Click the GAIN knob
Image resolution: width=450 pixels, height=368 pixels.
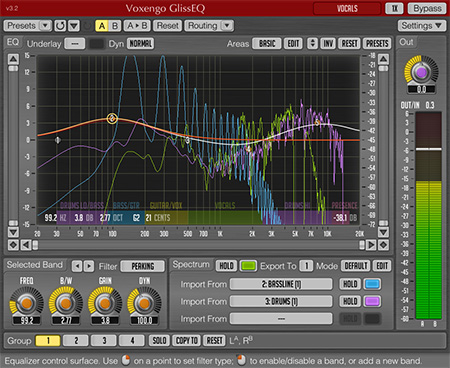105,303
